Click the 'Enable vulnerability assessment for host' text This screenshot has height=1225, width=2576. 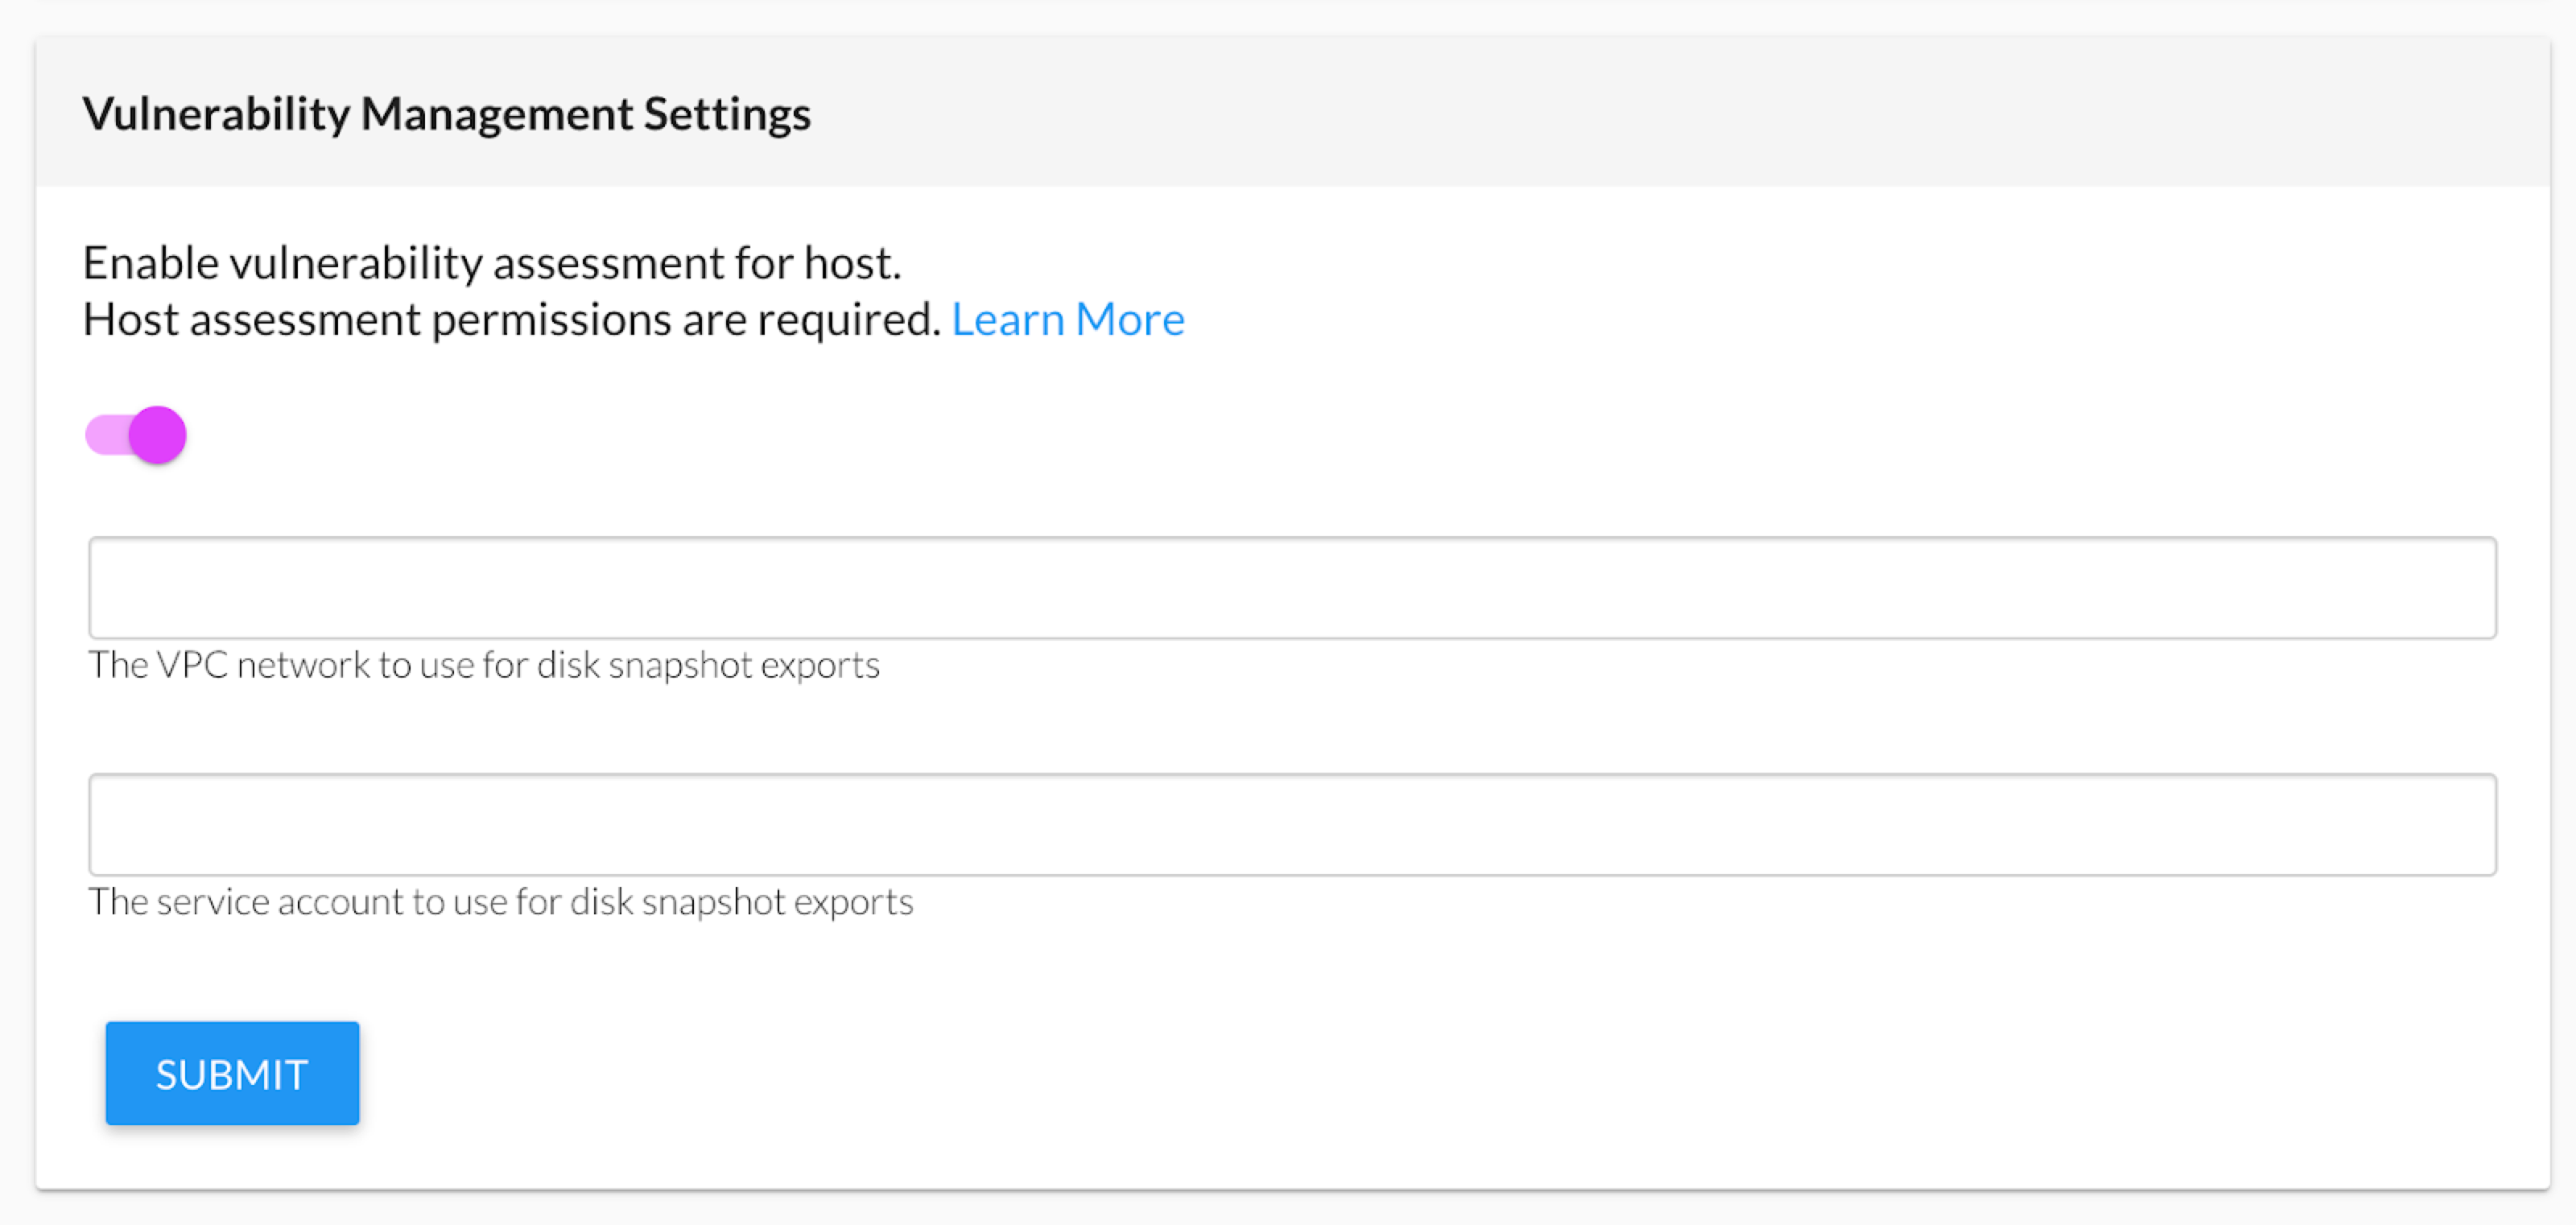pyautogui.click(x=491, y=263)
